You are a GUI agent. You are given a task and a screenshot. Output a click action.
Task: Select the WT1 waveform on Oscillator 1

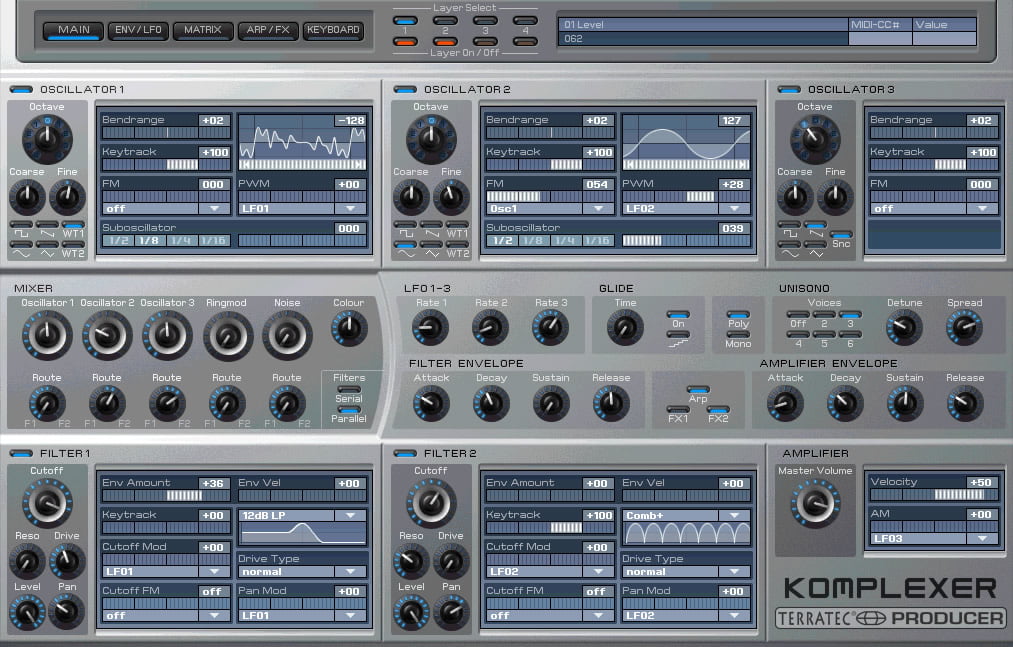(72, 225)
